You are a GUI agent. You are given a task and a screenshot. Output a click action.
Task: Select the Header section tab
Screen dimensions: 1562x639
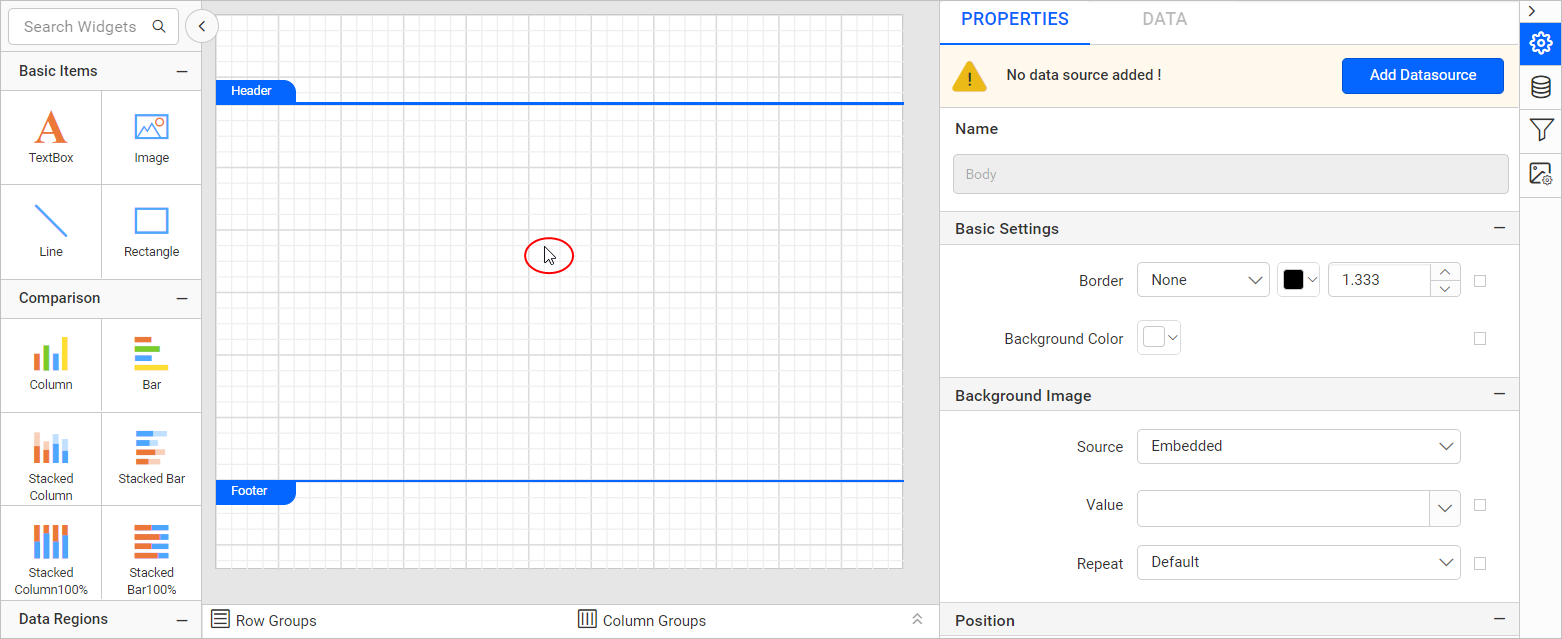[255, 91]
